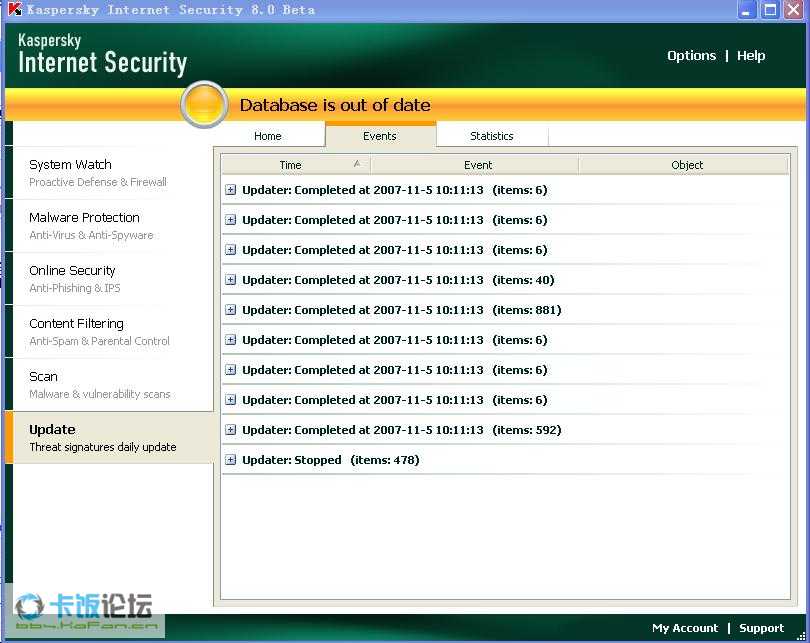The width and height of the screenshot is (810, 643).
Task: Select the Updater Completed '(items: 592)' row text
Action: pos(402,430)
